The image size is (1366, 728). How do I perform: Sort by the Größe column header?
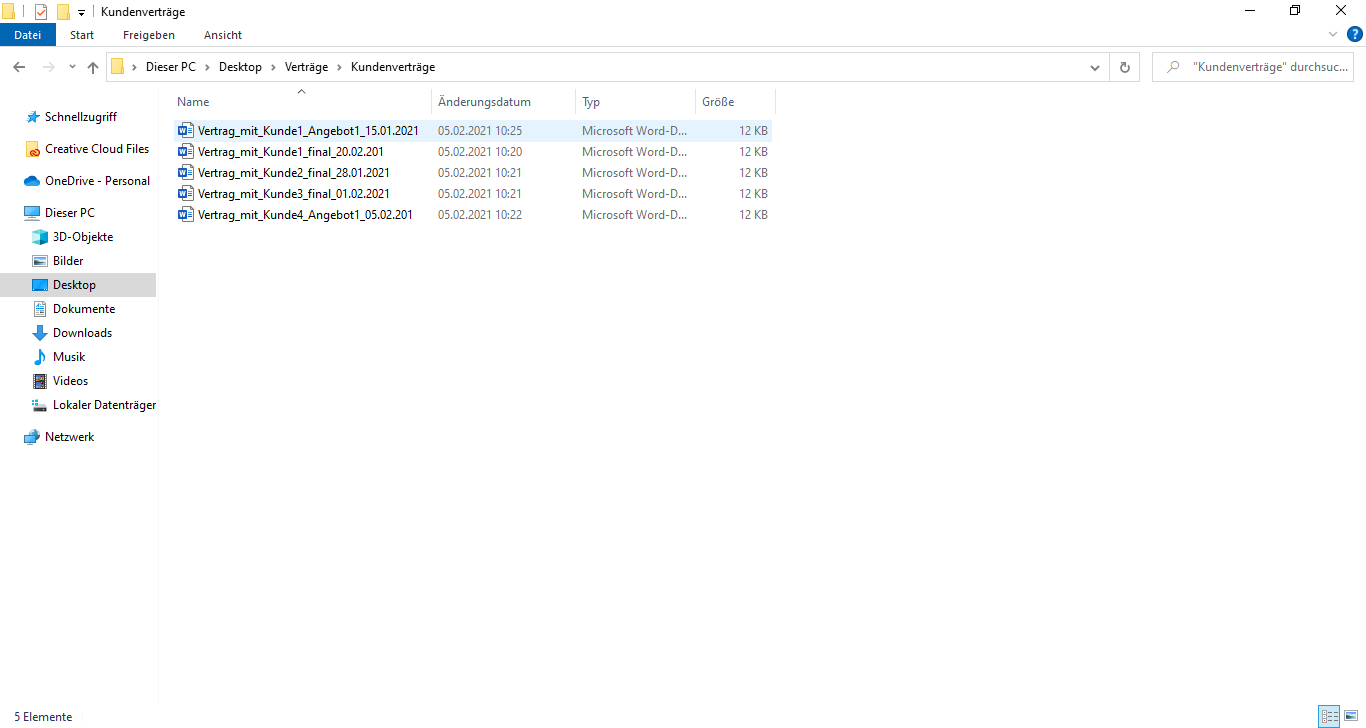point(735,102)
